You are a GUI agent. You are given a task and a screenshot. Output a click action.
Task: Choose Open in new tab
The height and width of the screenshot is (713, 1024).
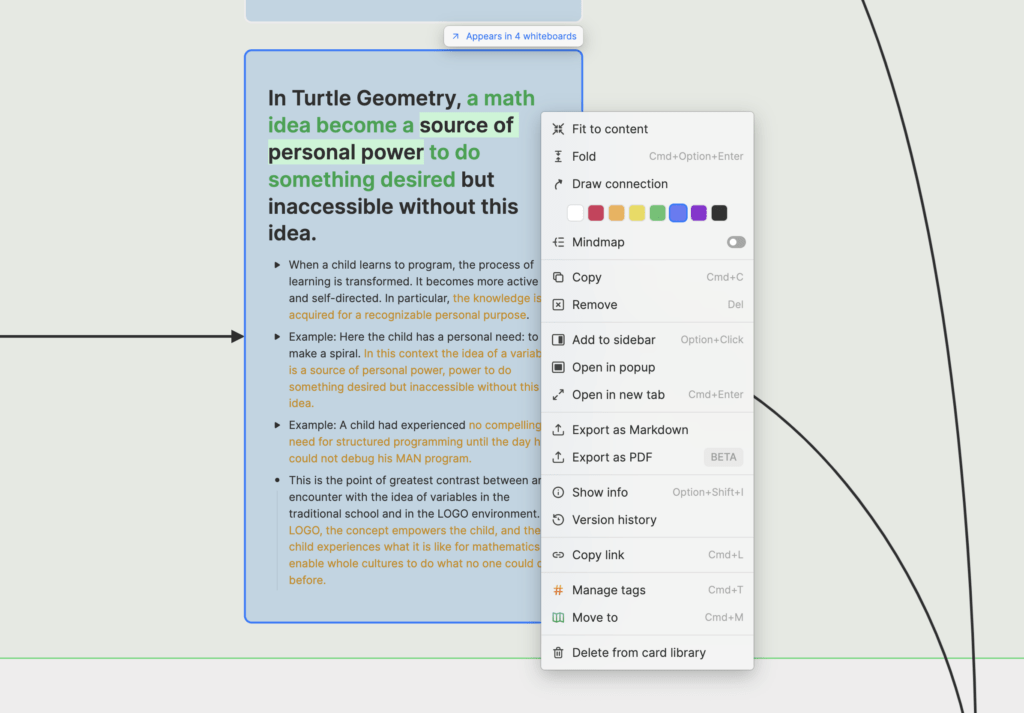647,395
